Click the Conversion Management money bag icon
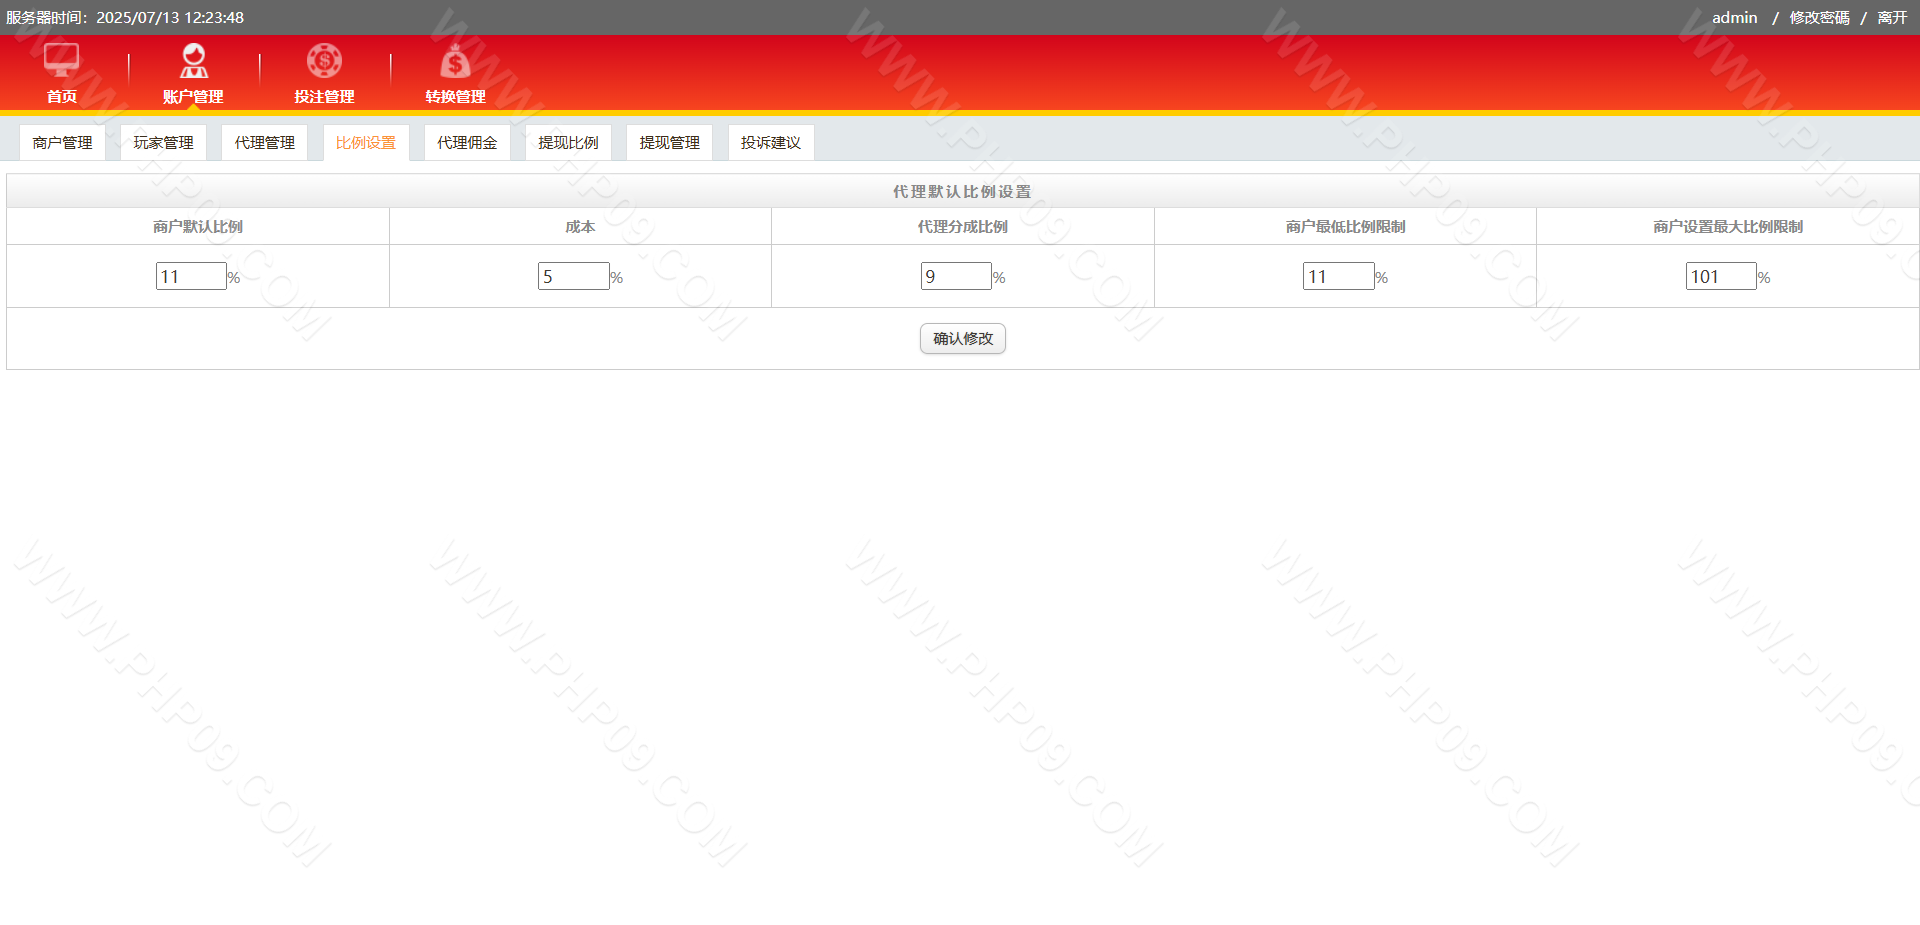The image size is (1920, 925). tap(455, 62)
